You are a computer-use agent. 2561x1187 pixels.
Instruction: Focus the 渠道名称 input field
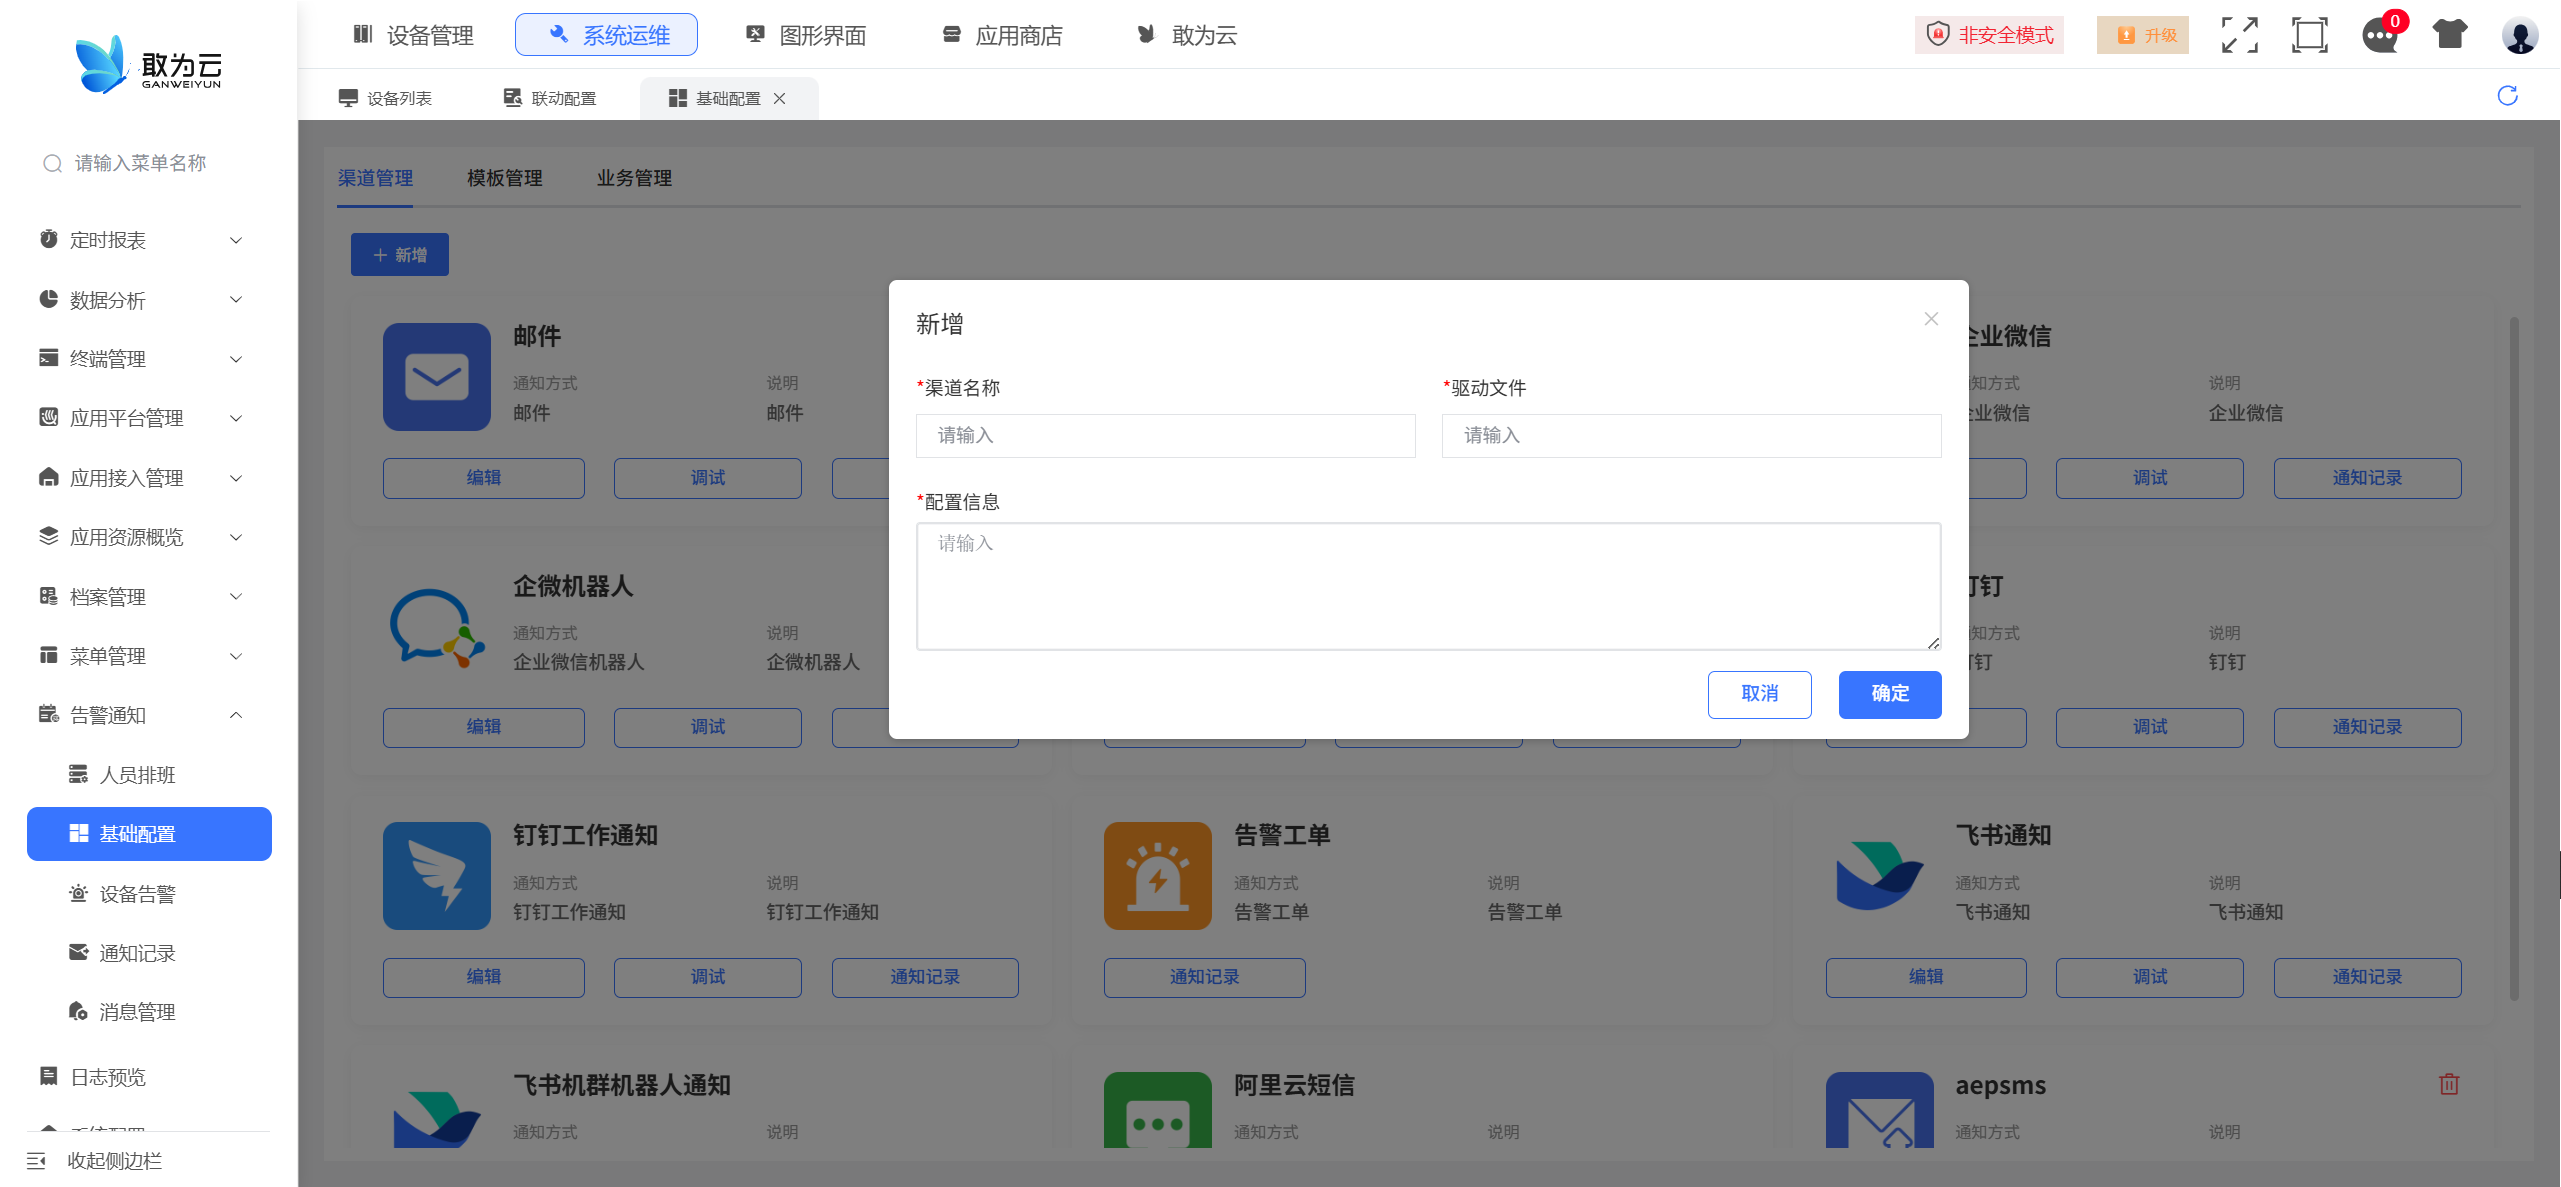[1165, 435]
